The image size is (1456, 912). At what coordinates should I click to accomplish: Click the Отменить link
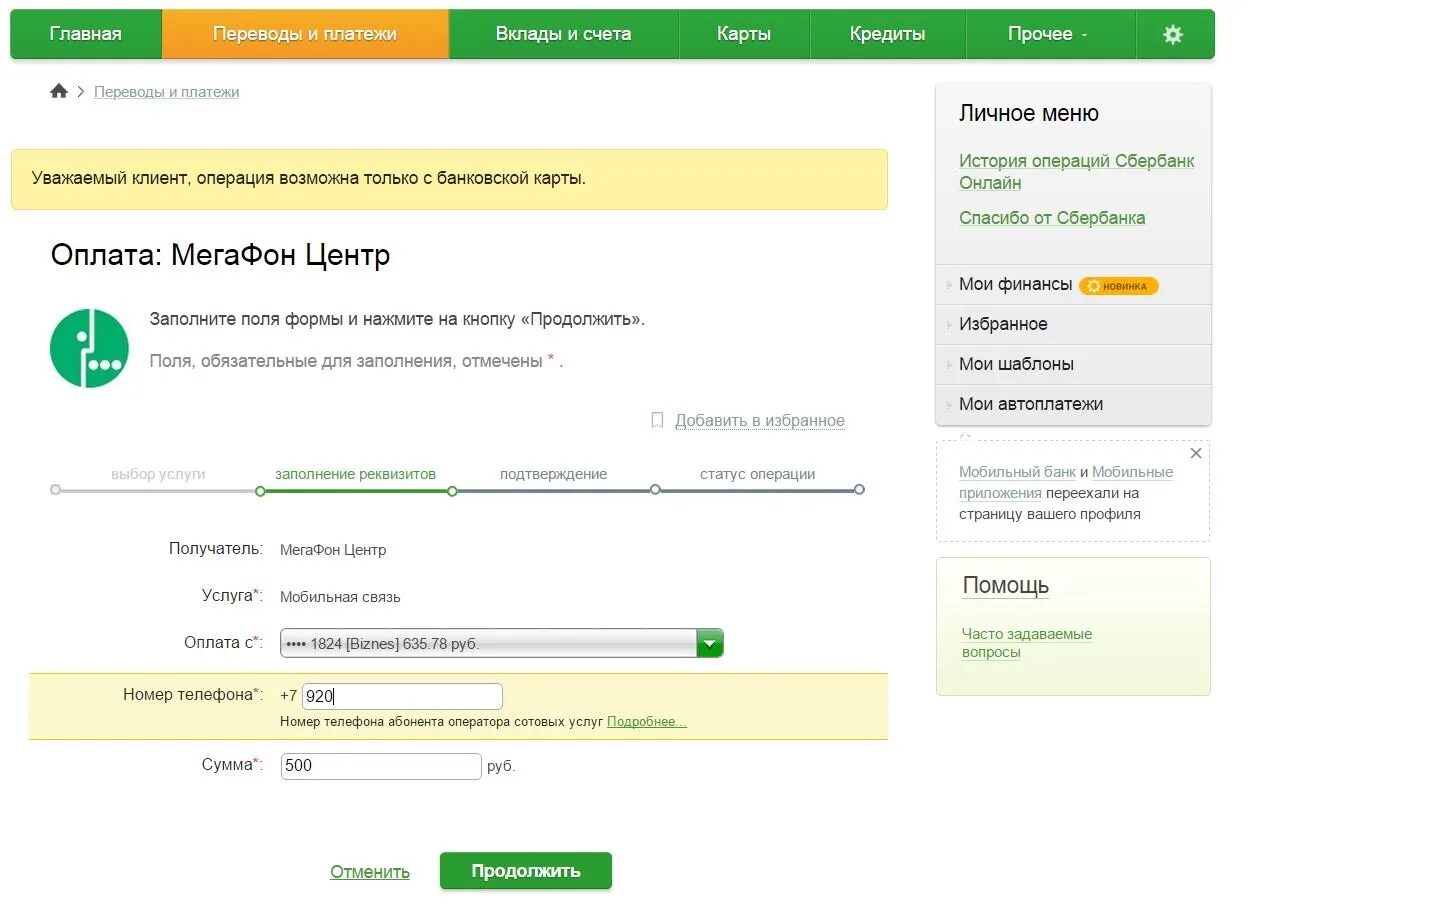click(370, 872)
